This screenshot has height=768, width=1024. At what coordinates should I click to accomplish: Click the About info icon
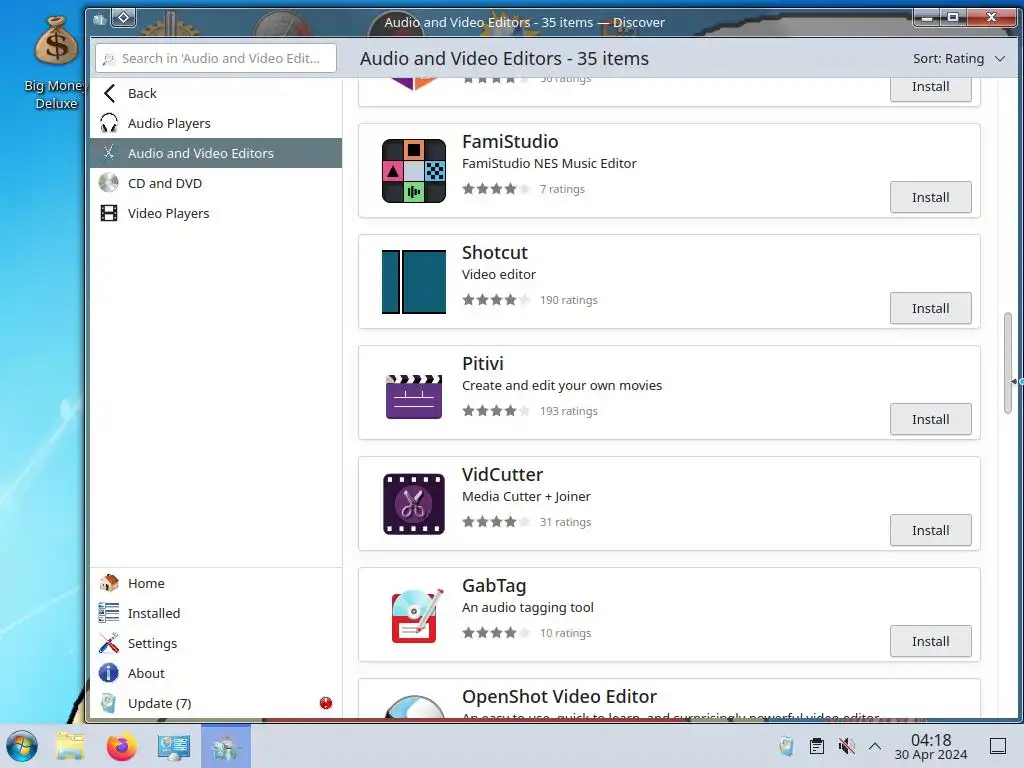pos(108,673)
